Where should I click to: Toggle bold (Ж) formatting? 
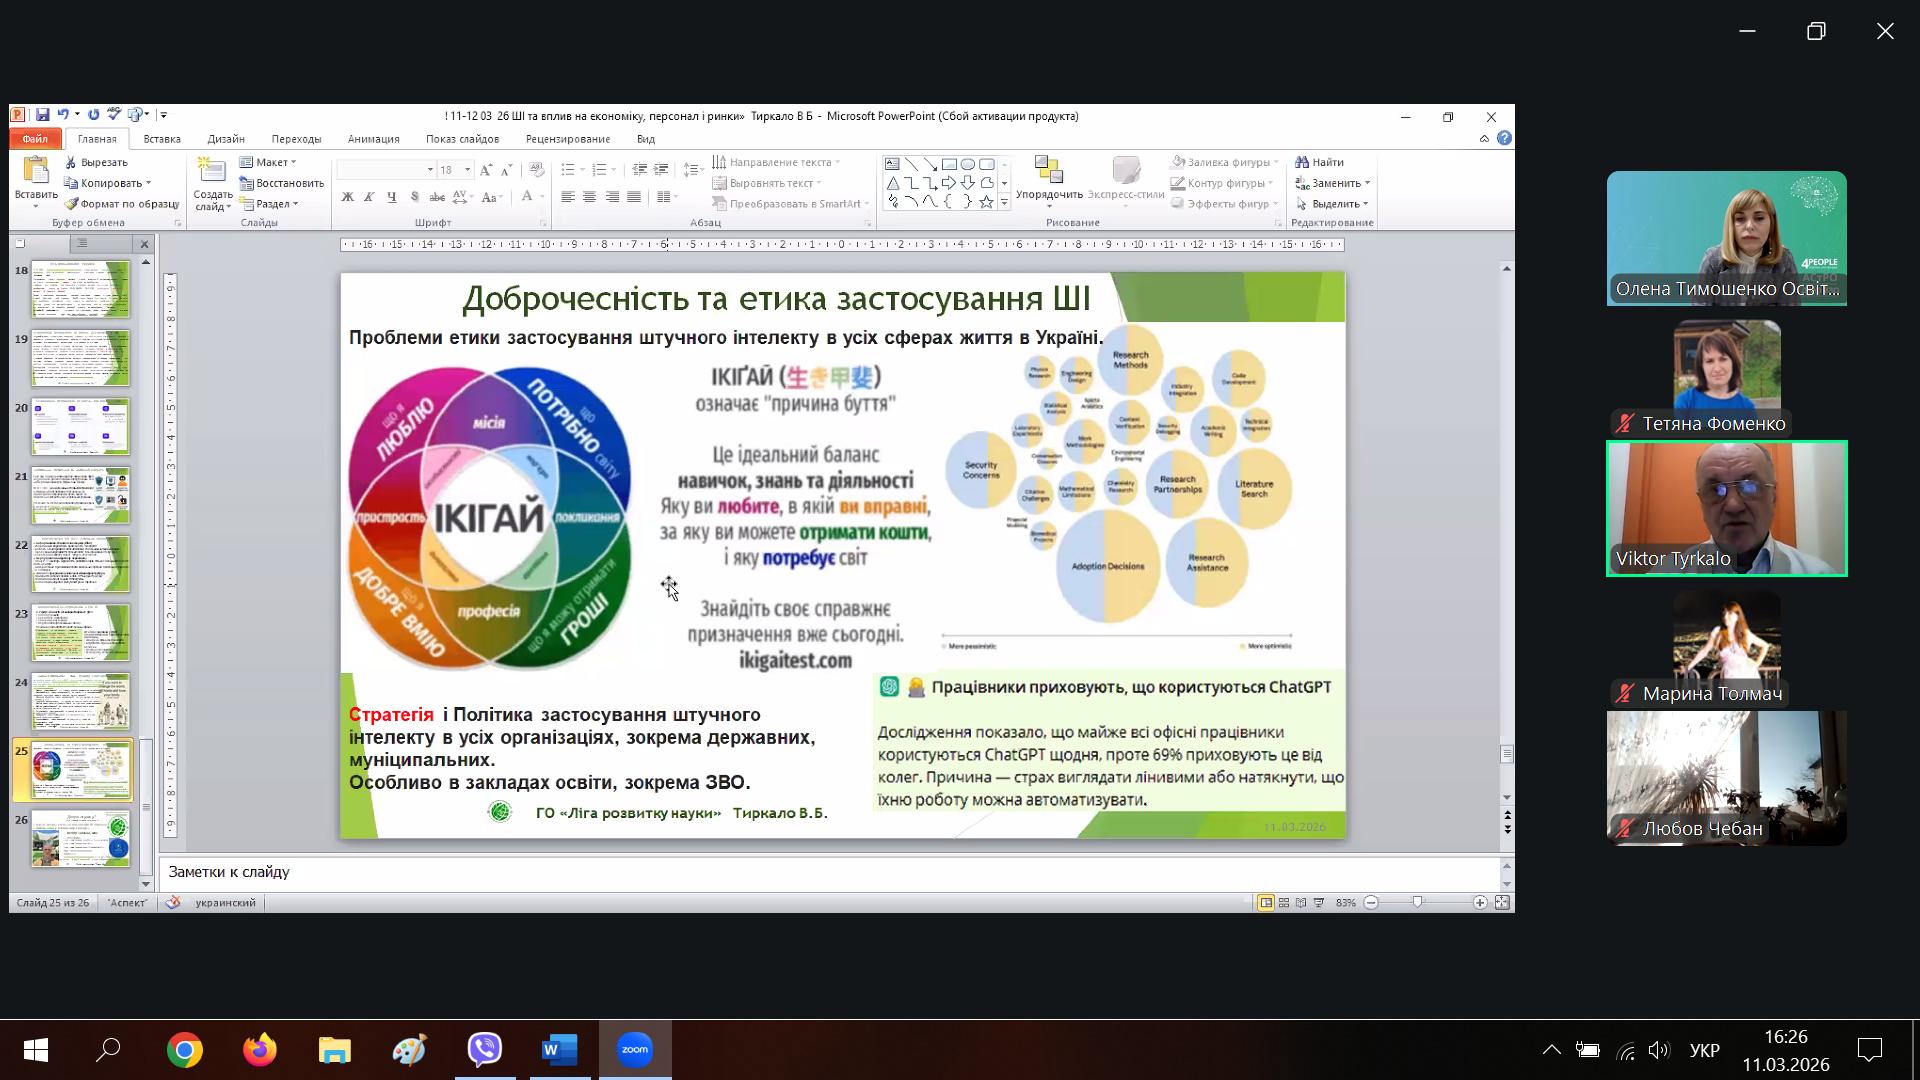(347, 197)
